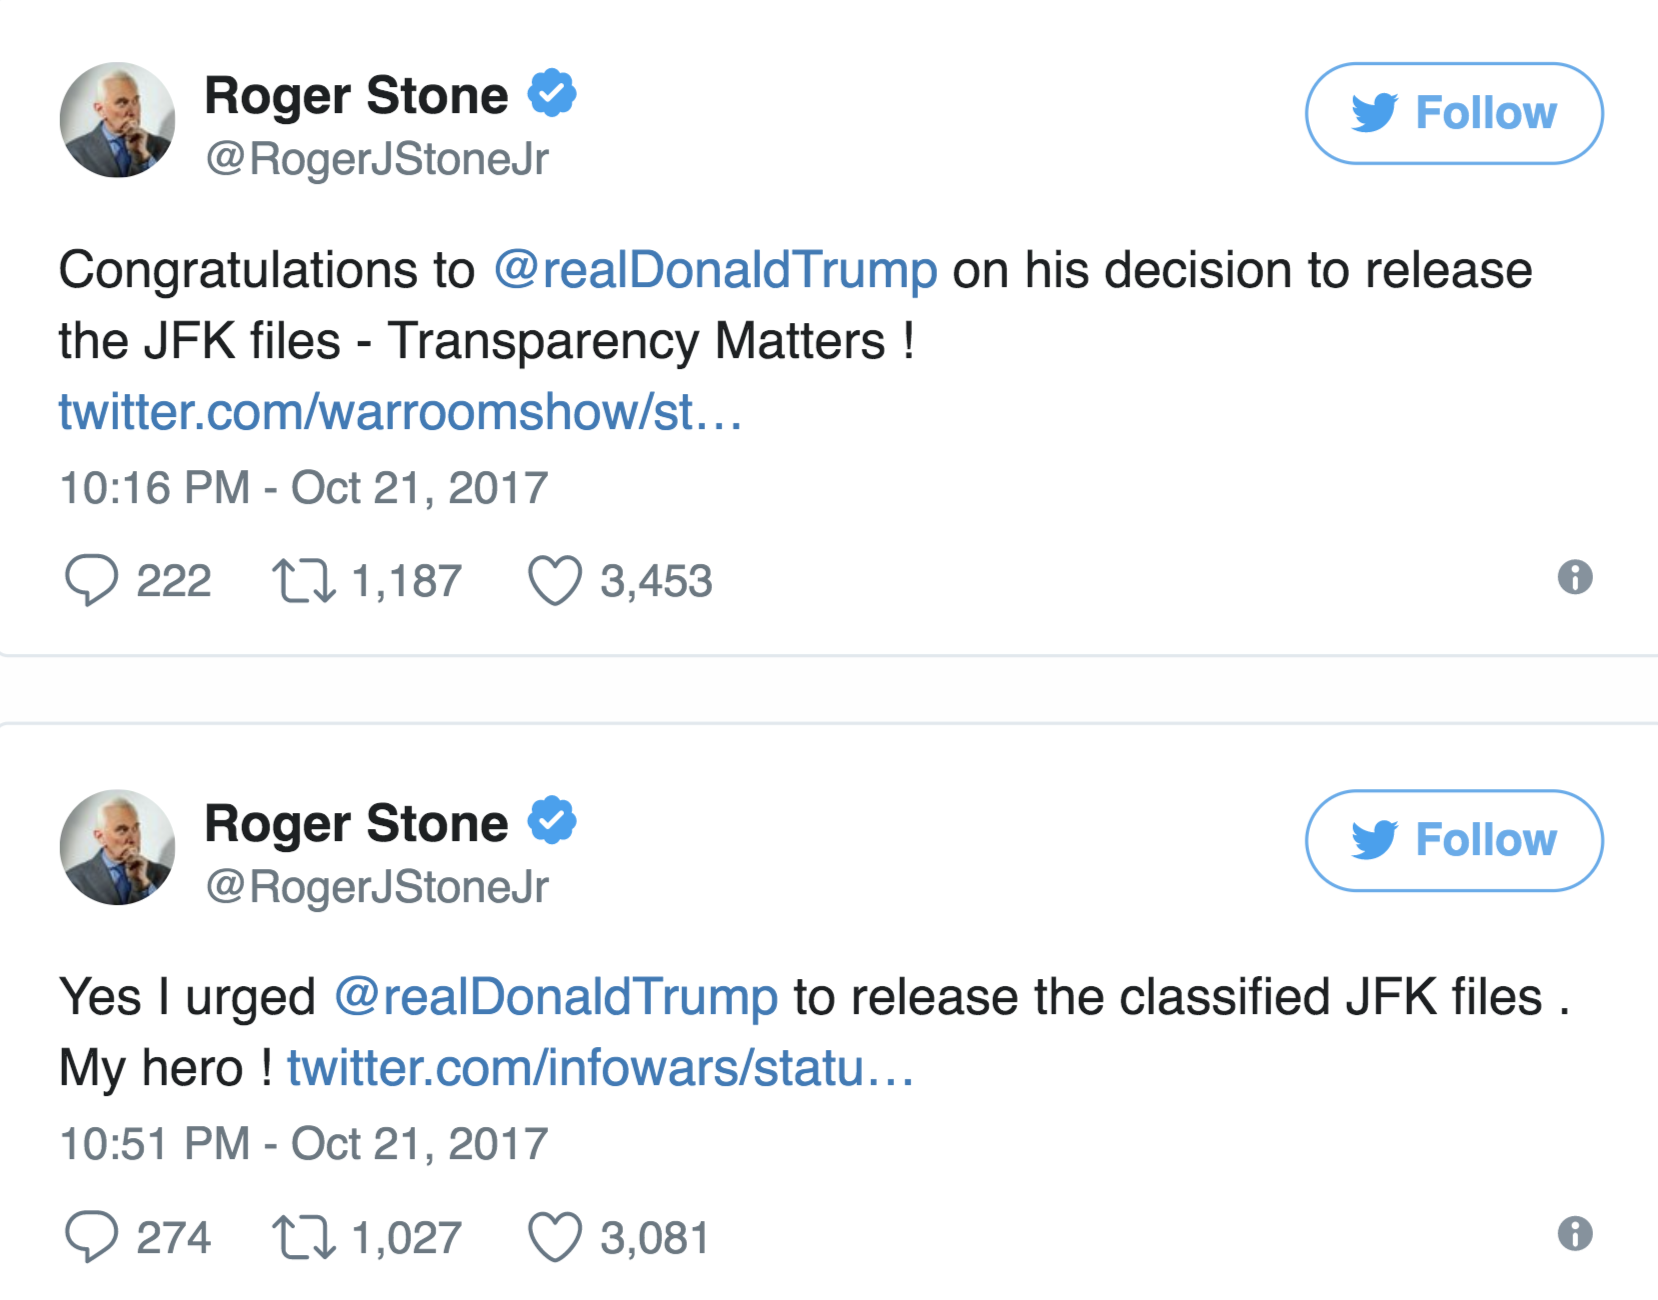Retweet the 'Transparency Matters' tweet
Screen dimensions: 1658x1300
coord(304,581)
